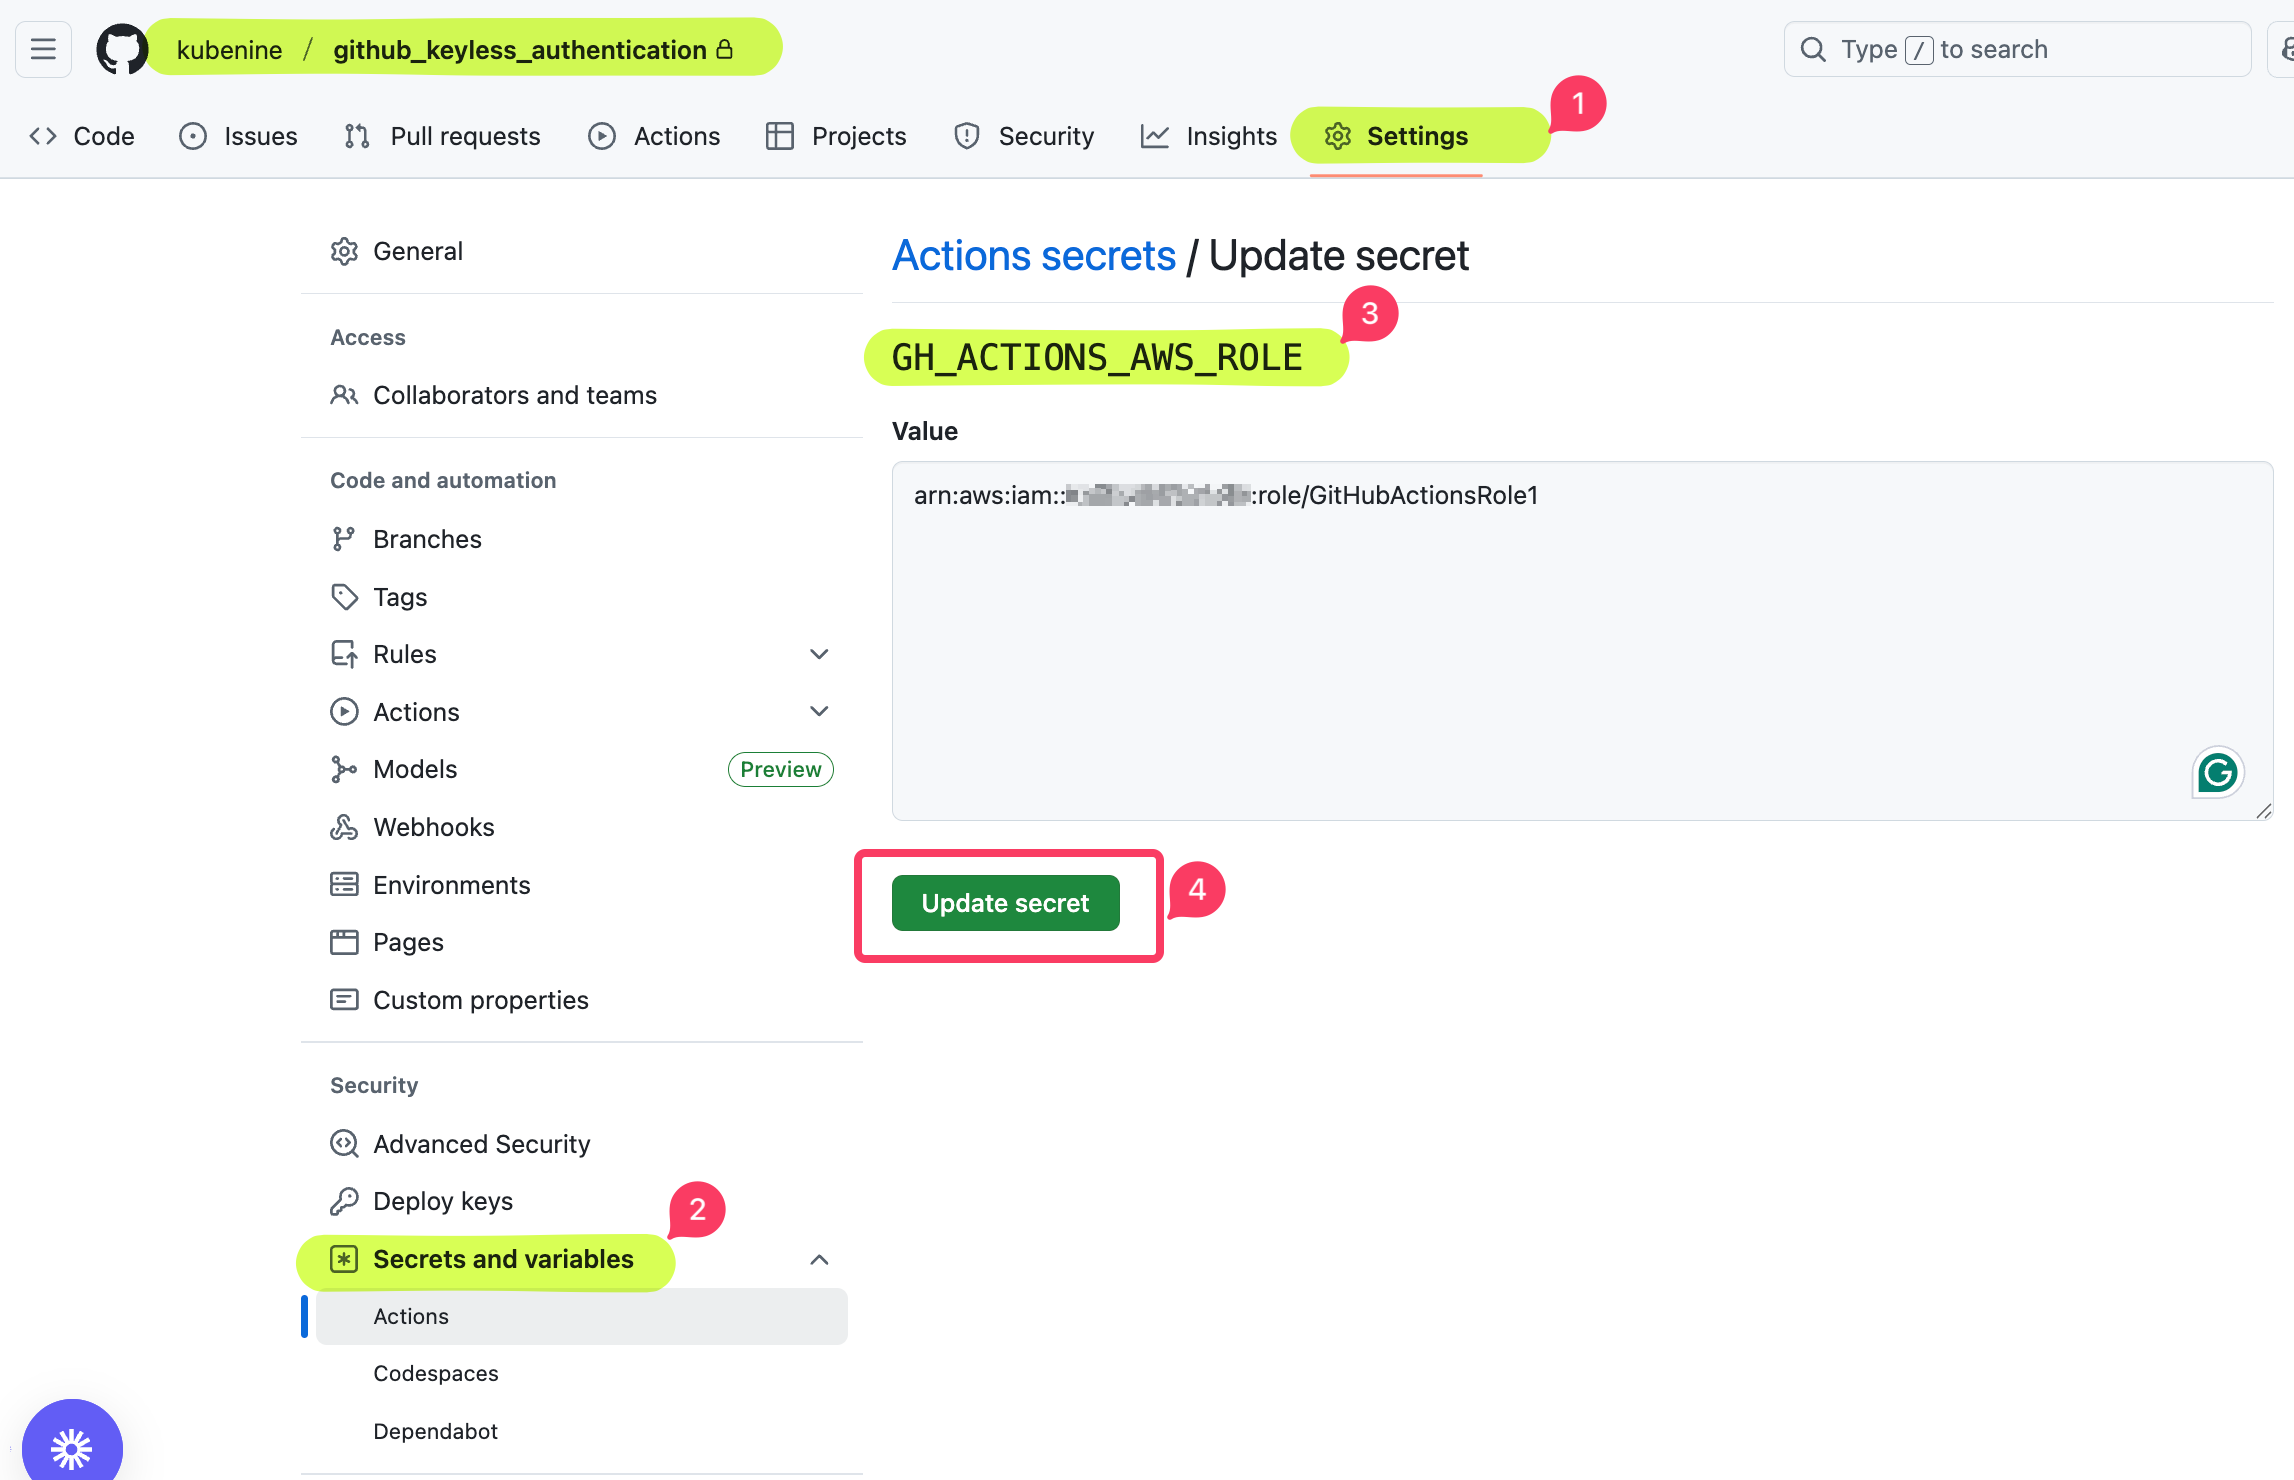Expand the Rules sidebar section
2294x1480 pixels.
(819, 653)
